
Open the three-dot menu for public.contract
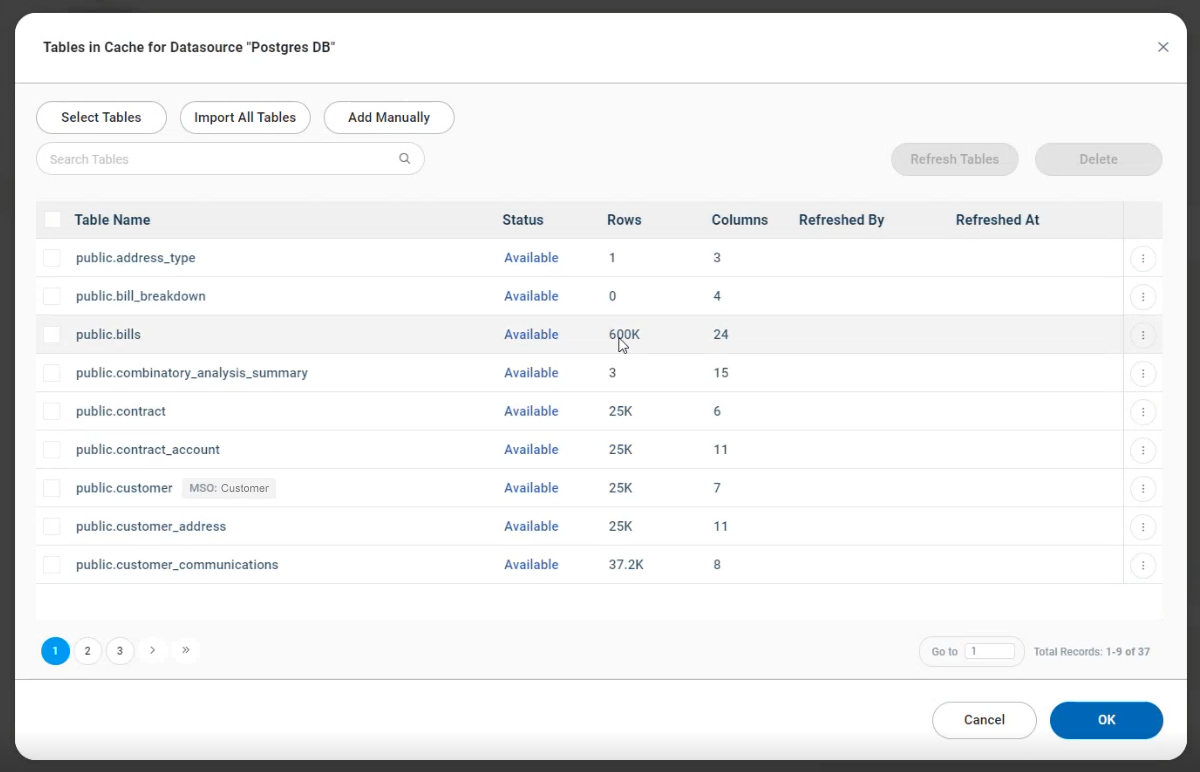(1143, 412)
